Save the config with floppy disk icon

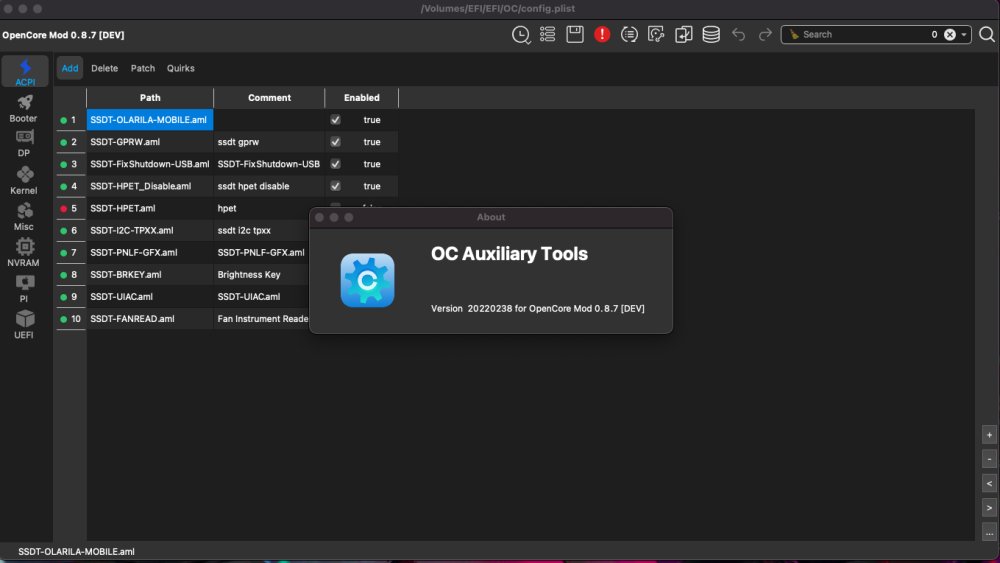pos(575,34)
